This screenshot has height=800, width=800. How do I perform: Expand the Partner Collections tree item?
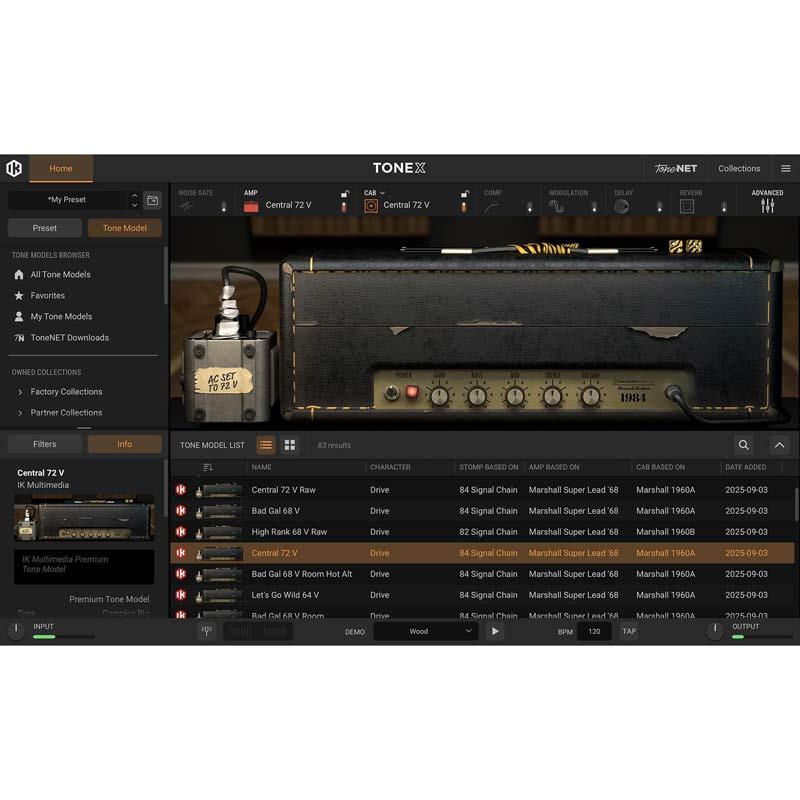tap(21, 413)
